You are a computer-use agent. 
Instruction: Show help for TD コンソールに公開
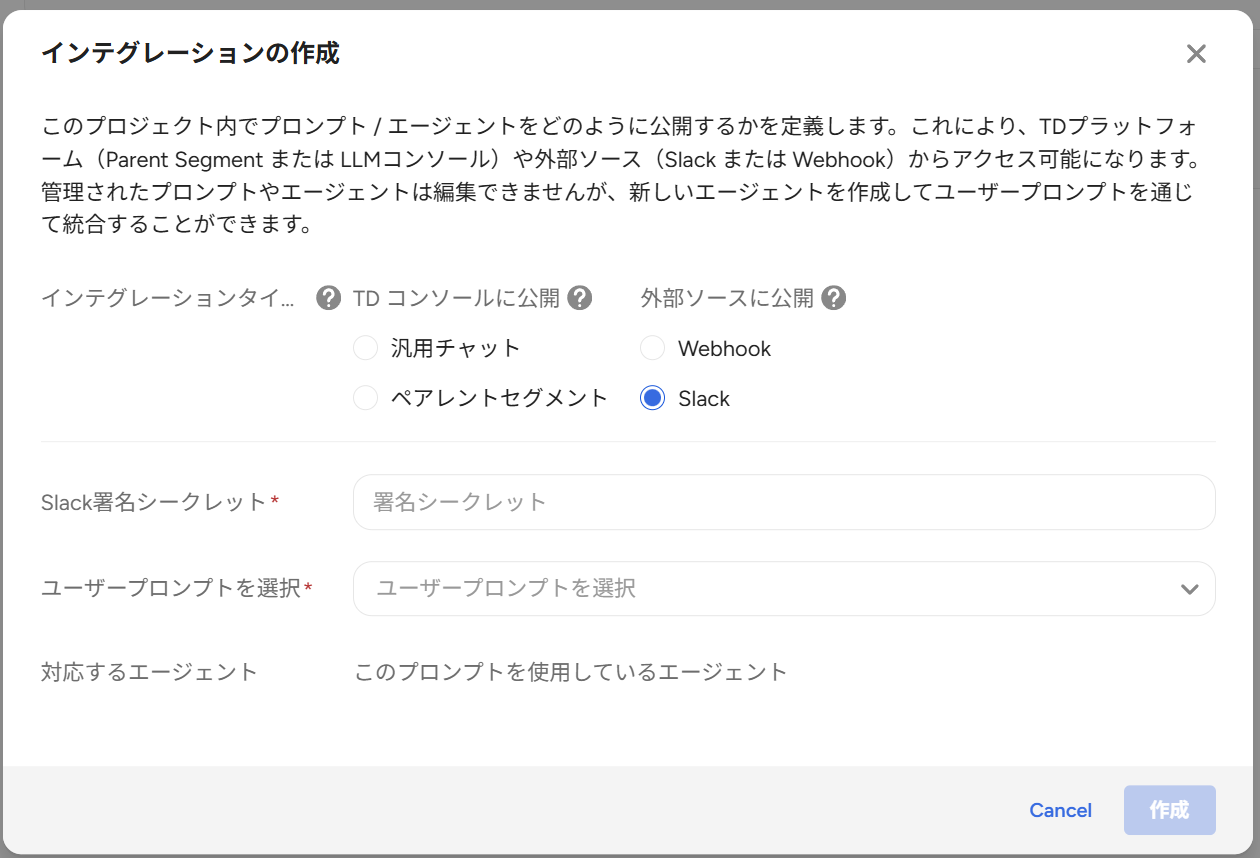point(579,298)
